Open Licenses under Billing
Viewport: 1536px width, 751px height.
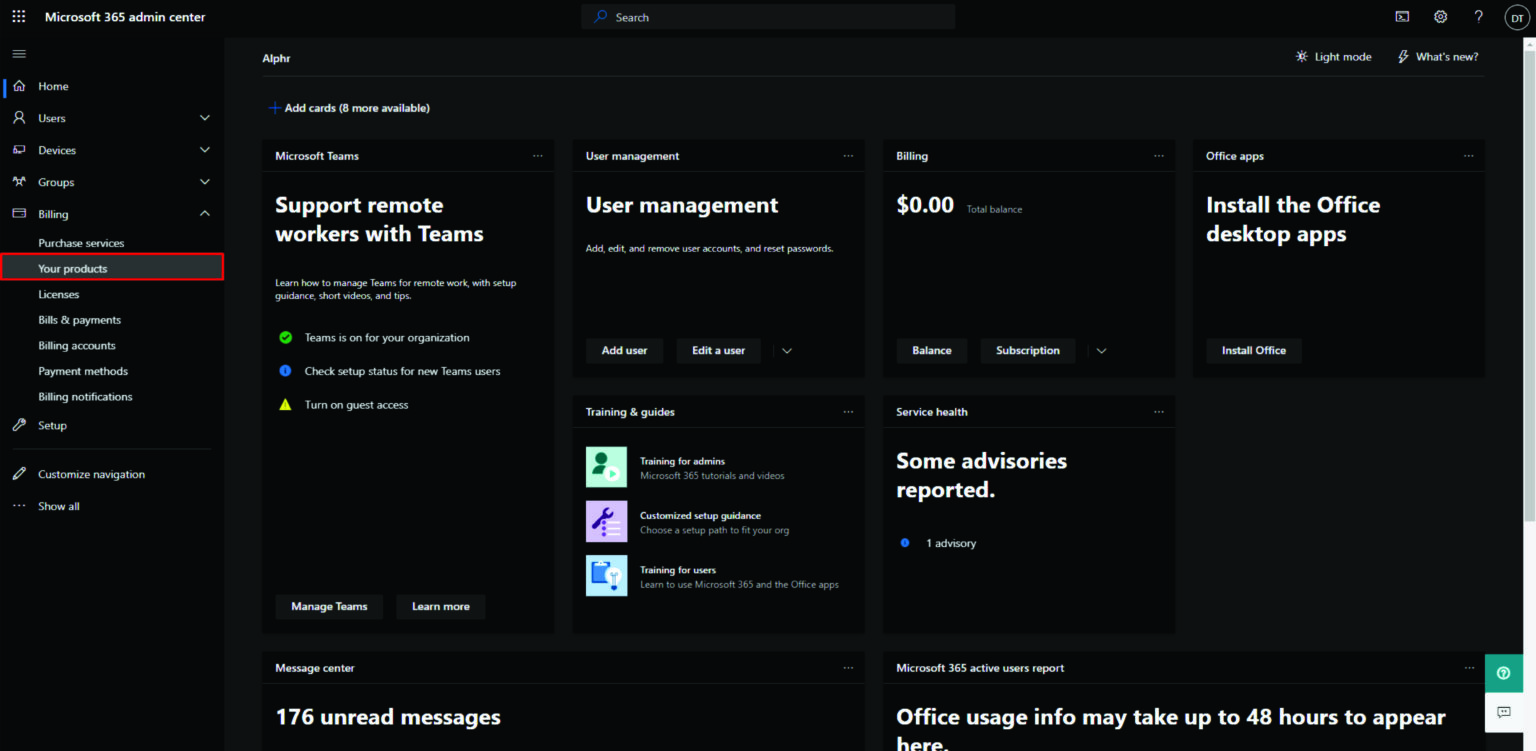(x=58, y=294)
